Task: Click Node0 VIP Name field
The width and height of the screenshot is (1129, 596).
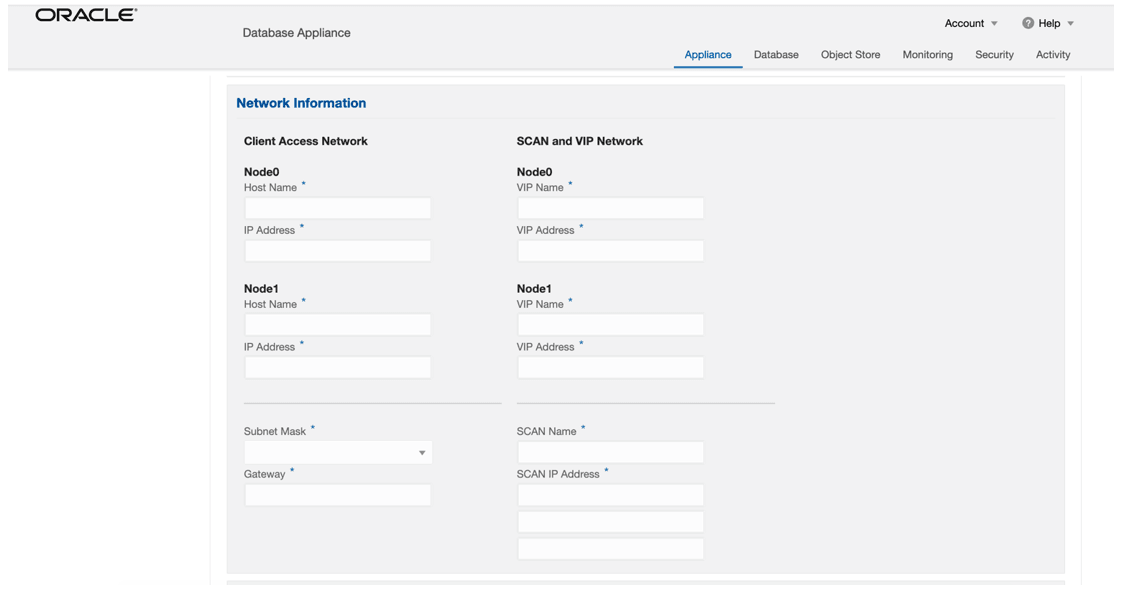Action: click(610, 207)
